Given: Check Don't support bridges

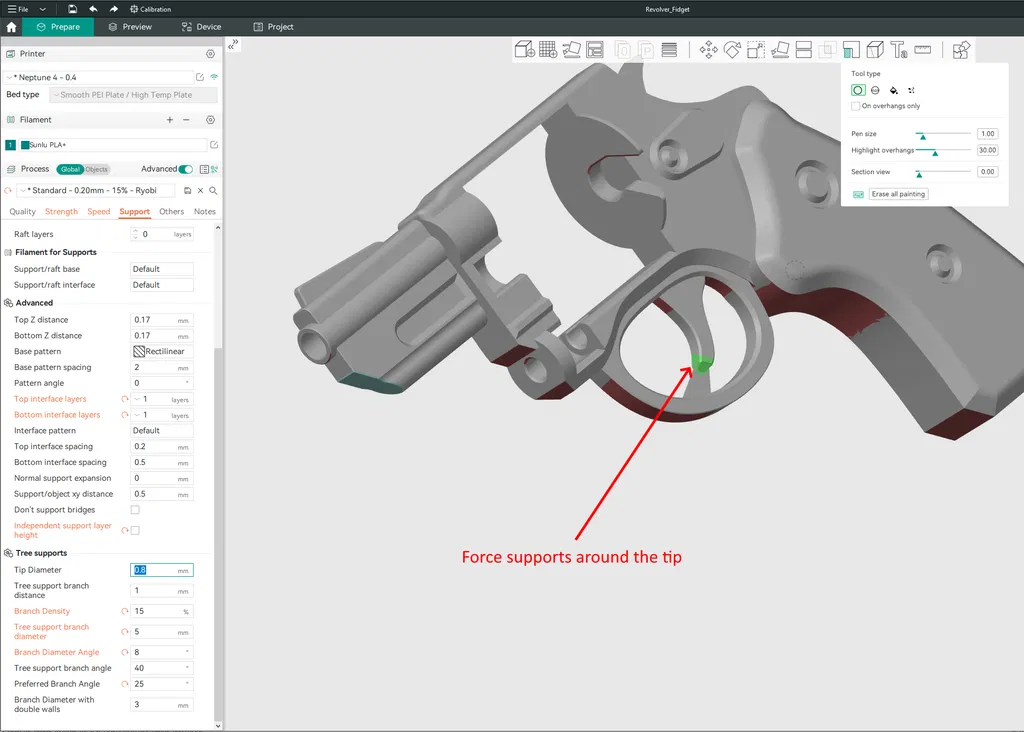Looking at the screenshot, I should [x=135, y=510].
